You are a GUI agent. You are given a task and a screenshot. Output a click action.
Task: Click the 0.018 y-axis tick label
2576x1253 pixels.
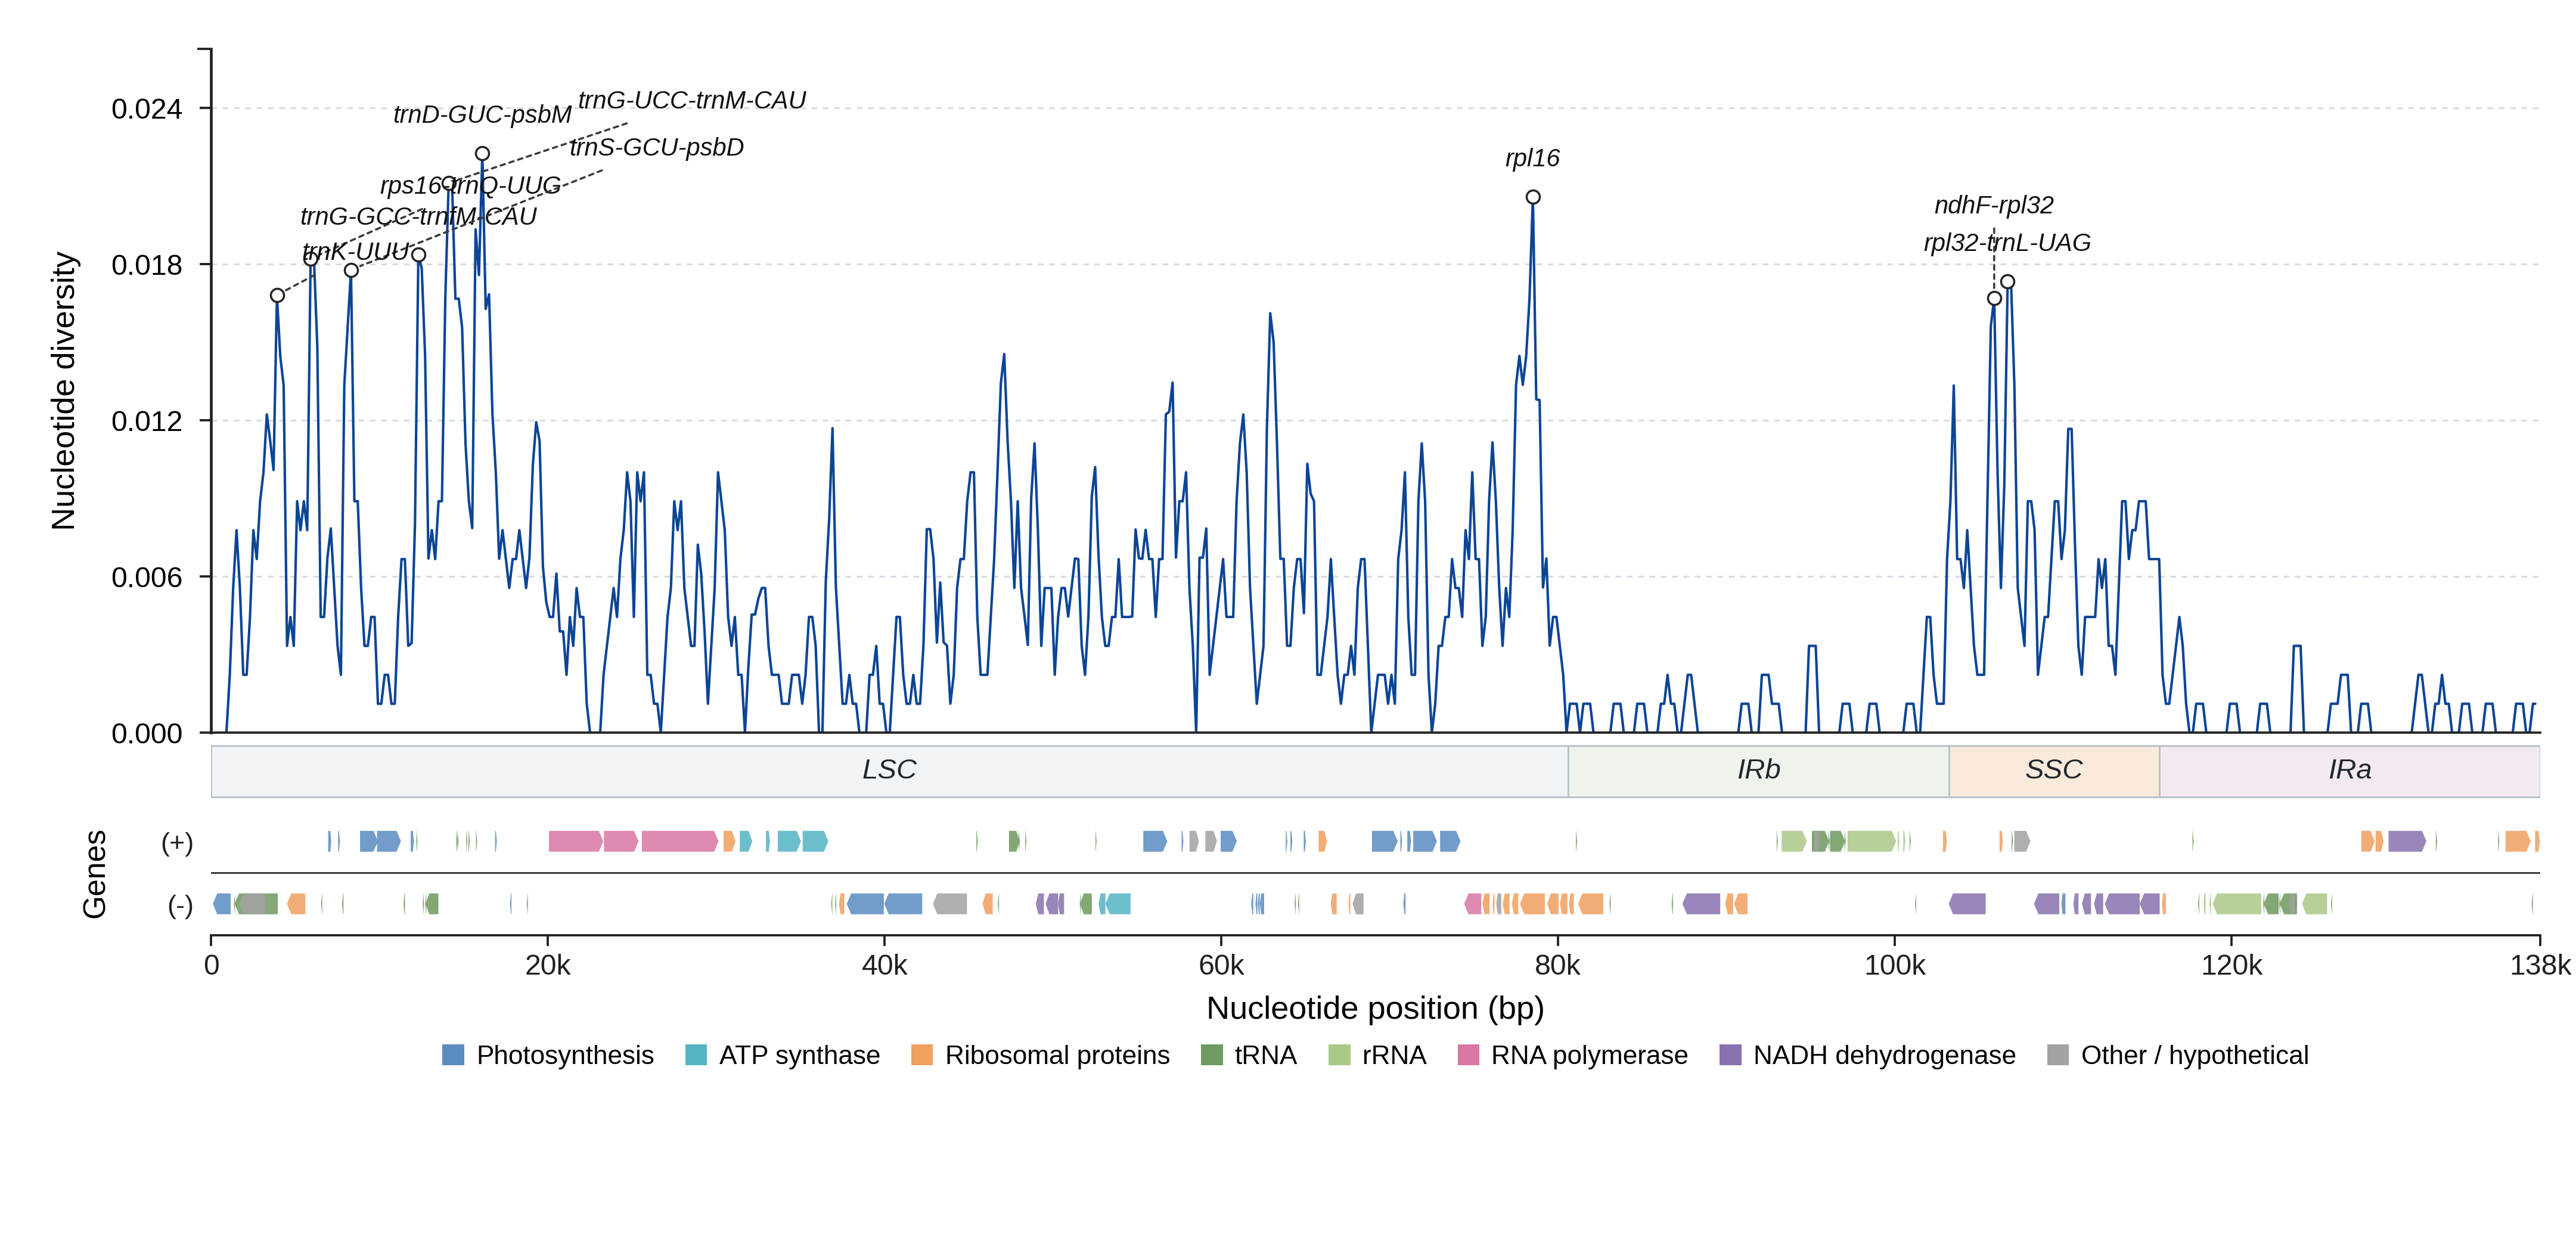147,265
